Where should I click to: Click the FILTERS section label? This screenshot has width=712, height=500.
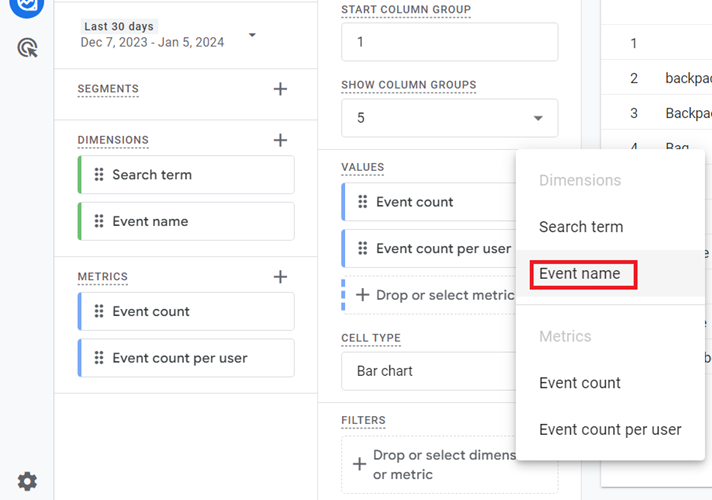click(x=363, y=420)
